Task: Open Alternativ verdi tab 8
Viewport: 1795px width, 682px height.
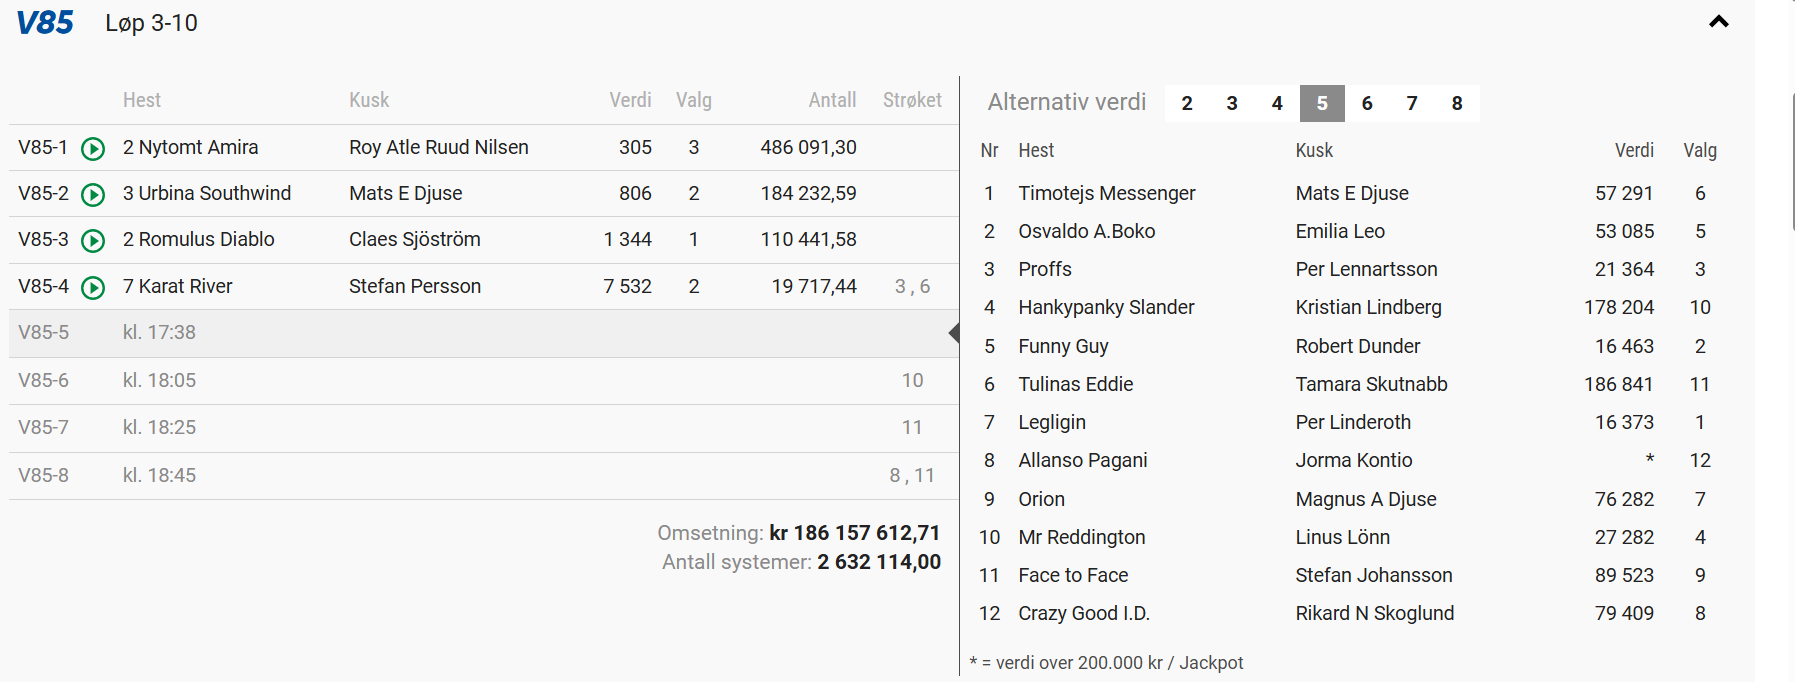Action: coord(1457,104)
